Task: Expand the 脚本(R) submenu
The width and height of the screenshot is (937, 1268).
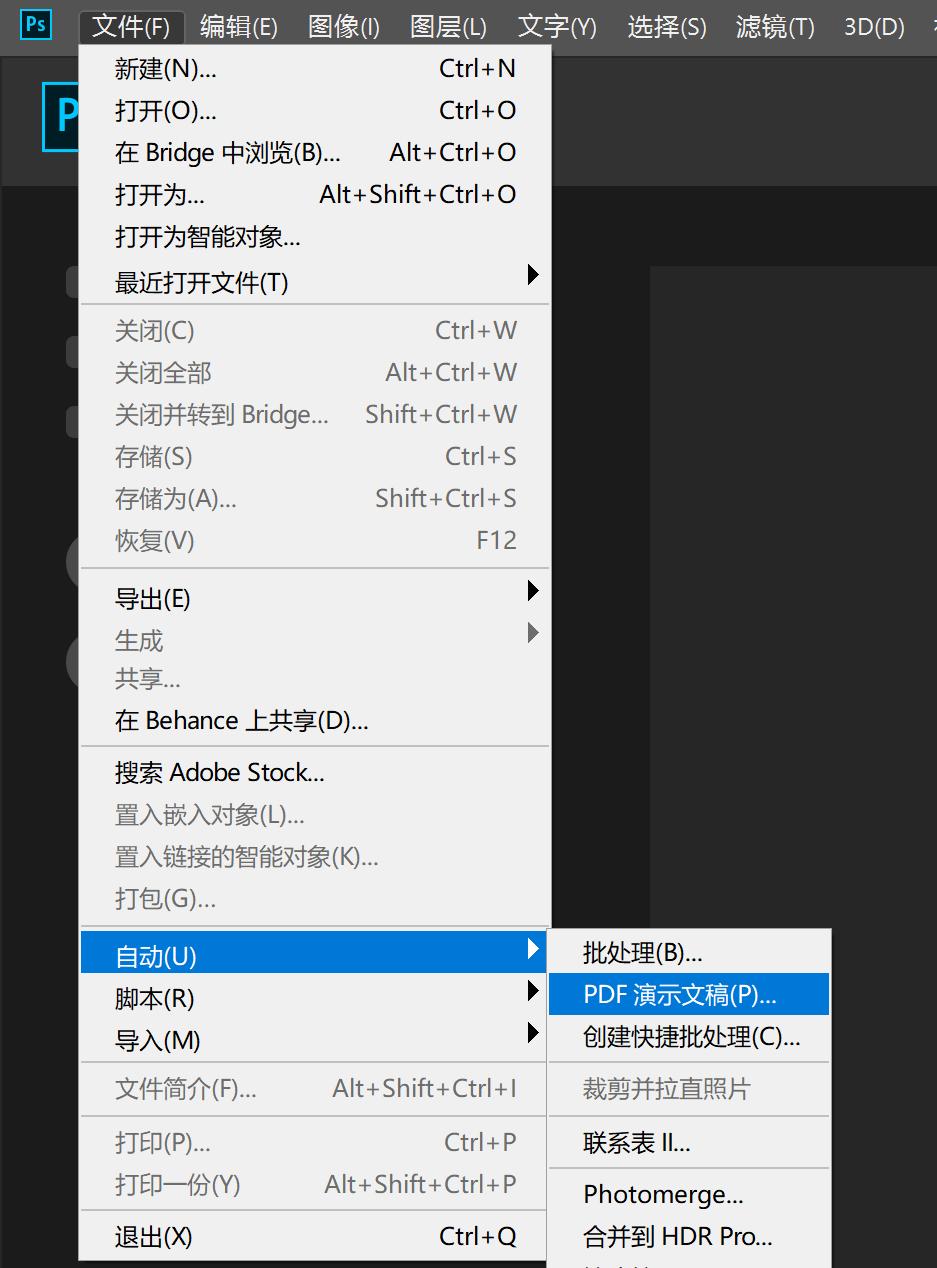Action: 315,998
